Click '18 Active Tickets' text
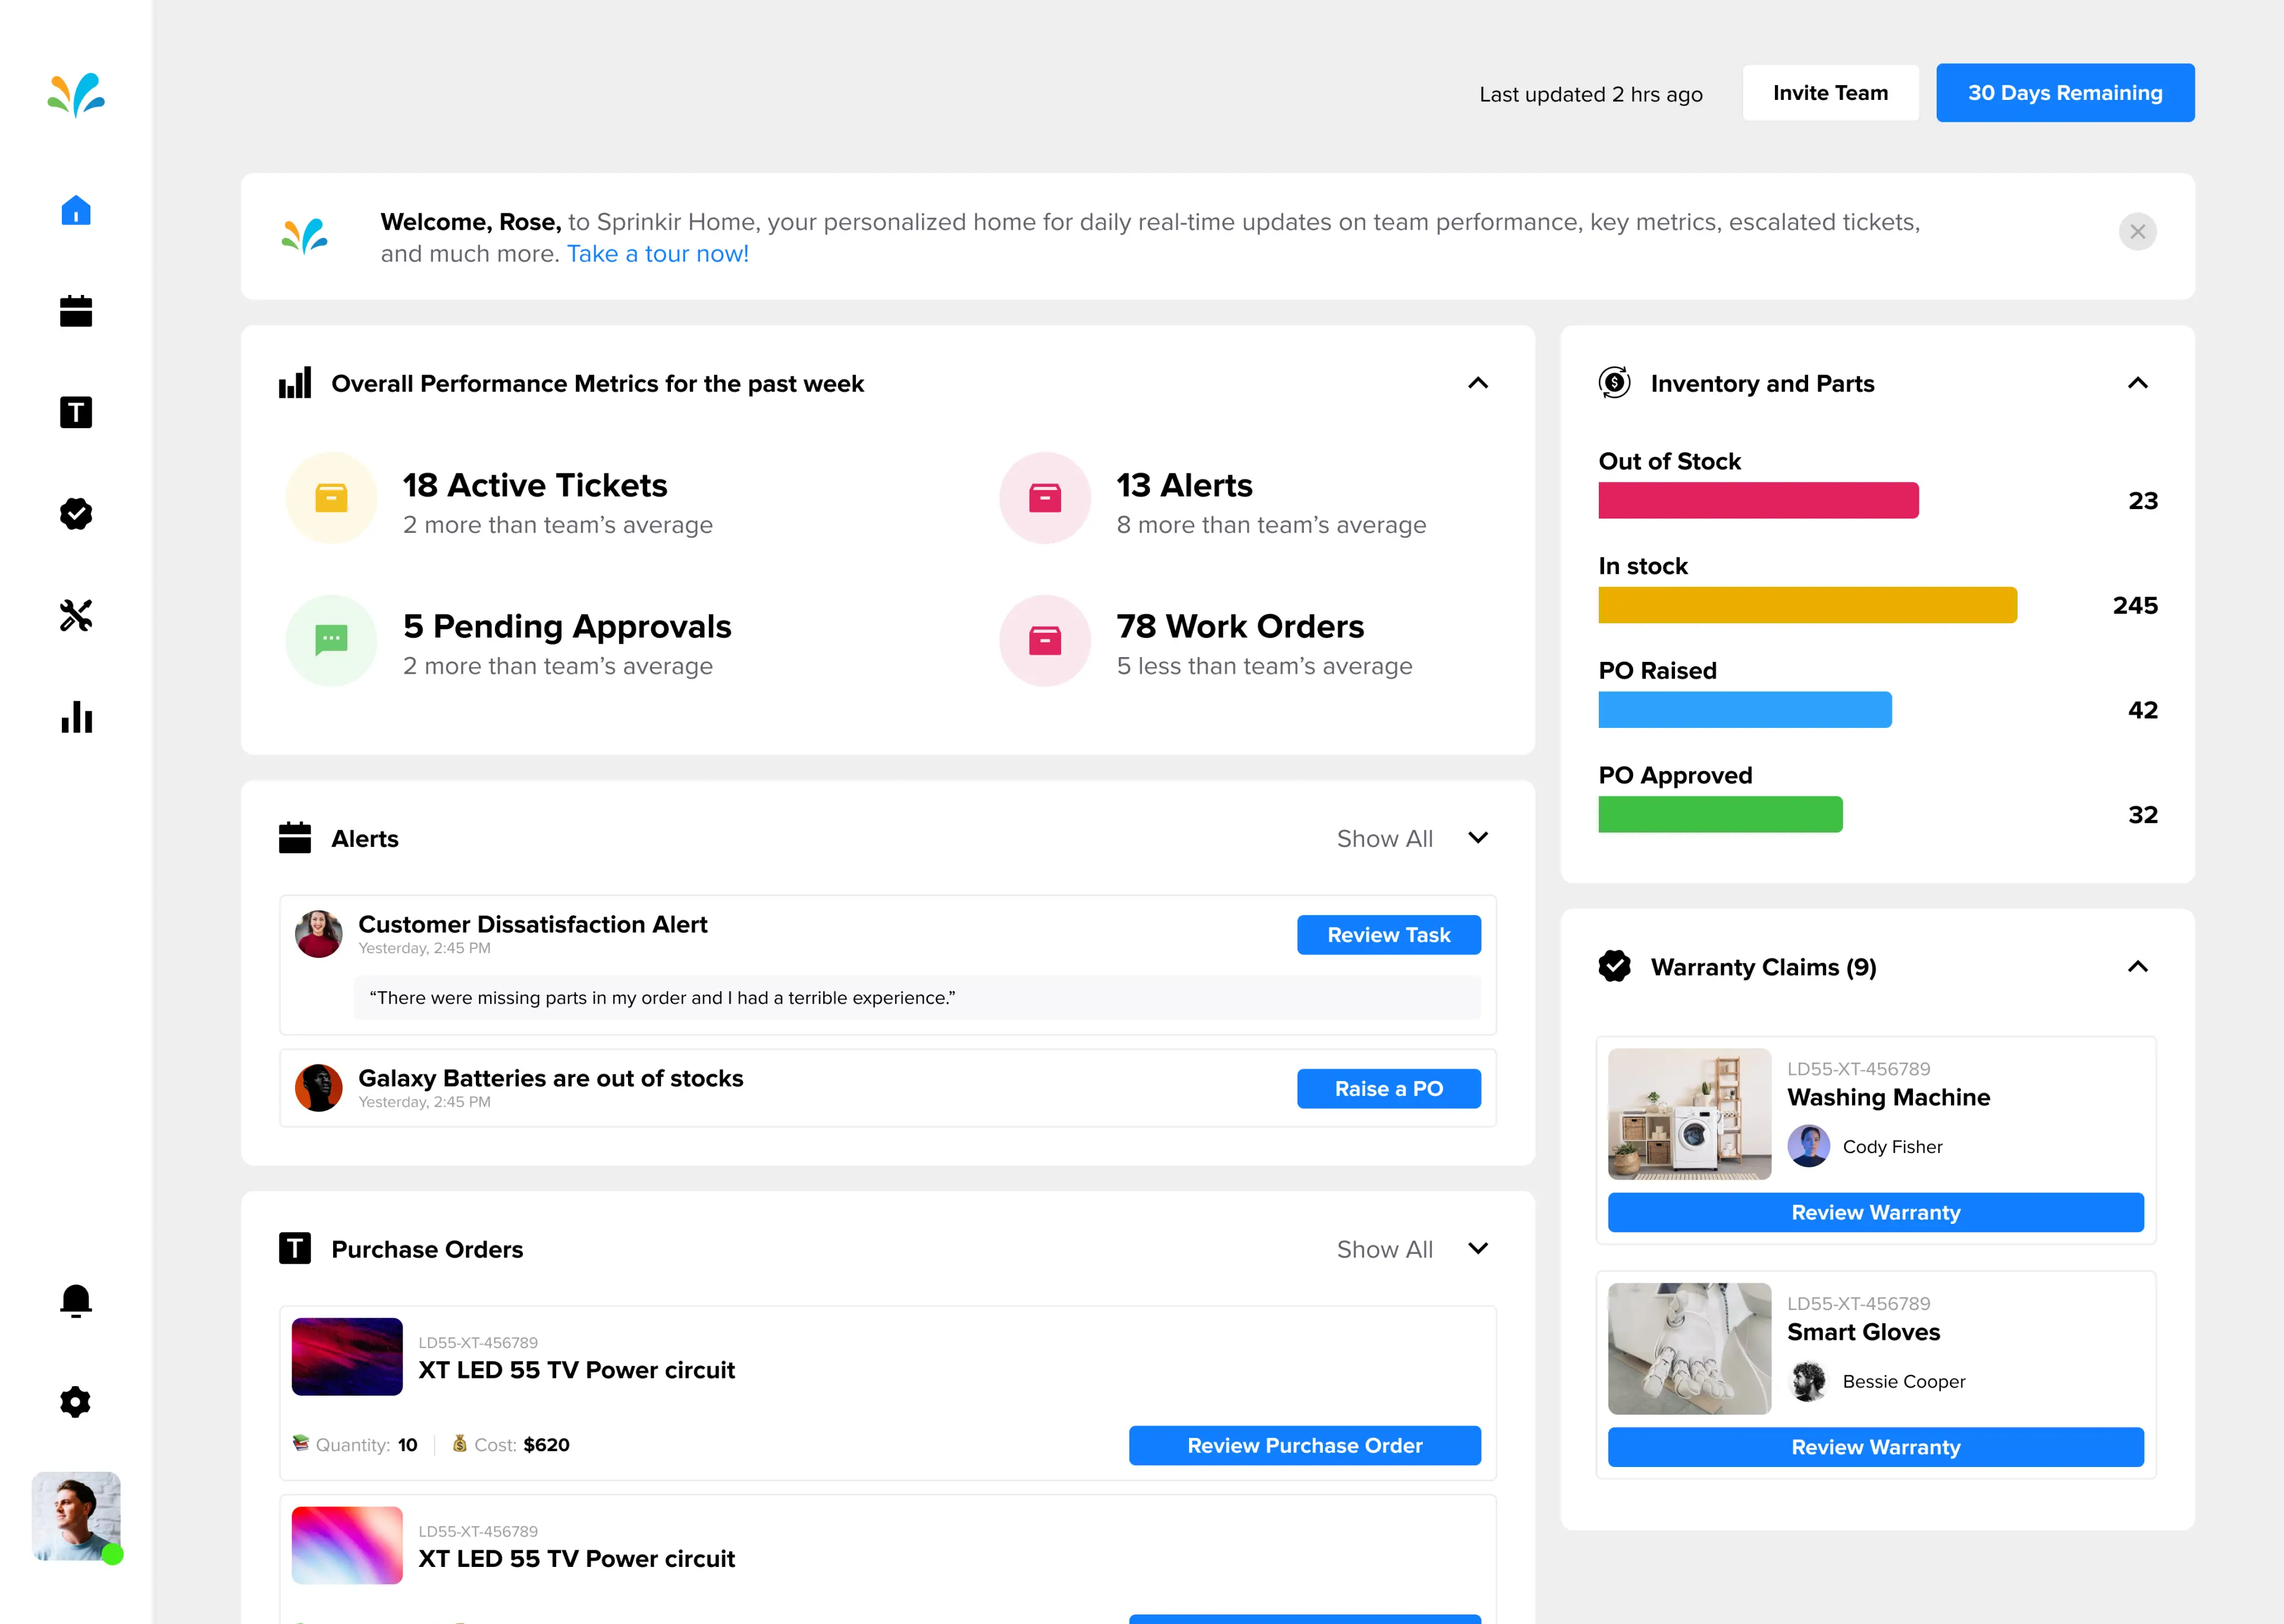This screenshot has width=2284, height=1624. point(535,485)
